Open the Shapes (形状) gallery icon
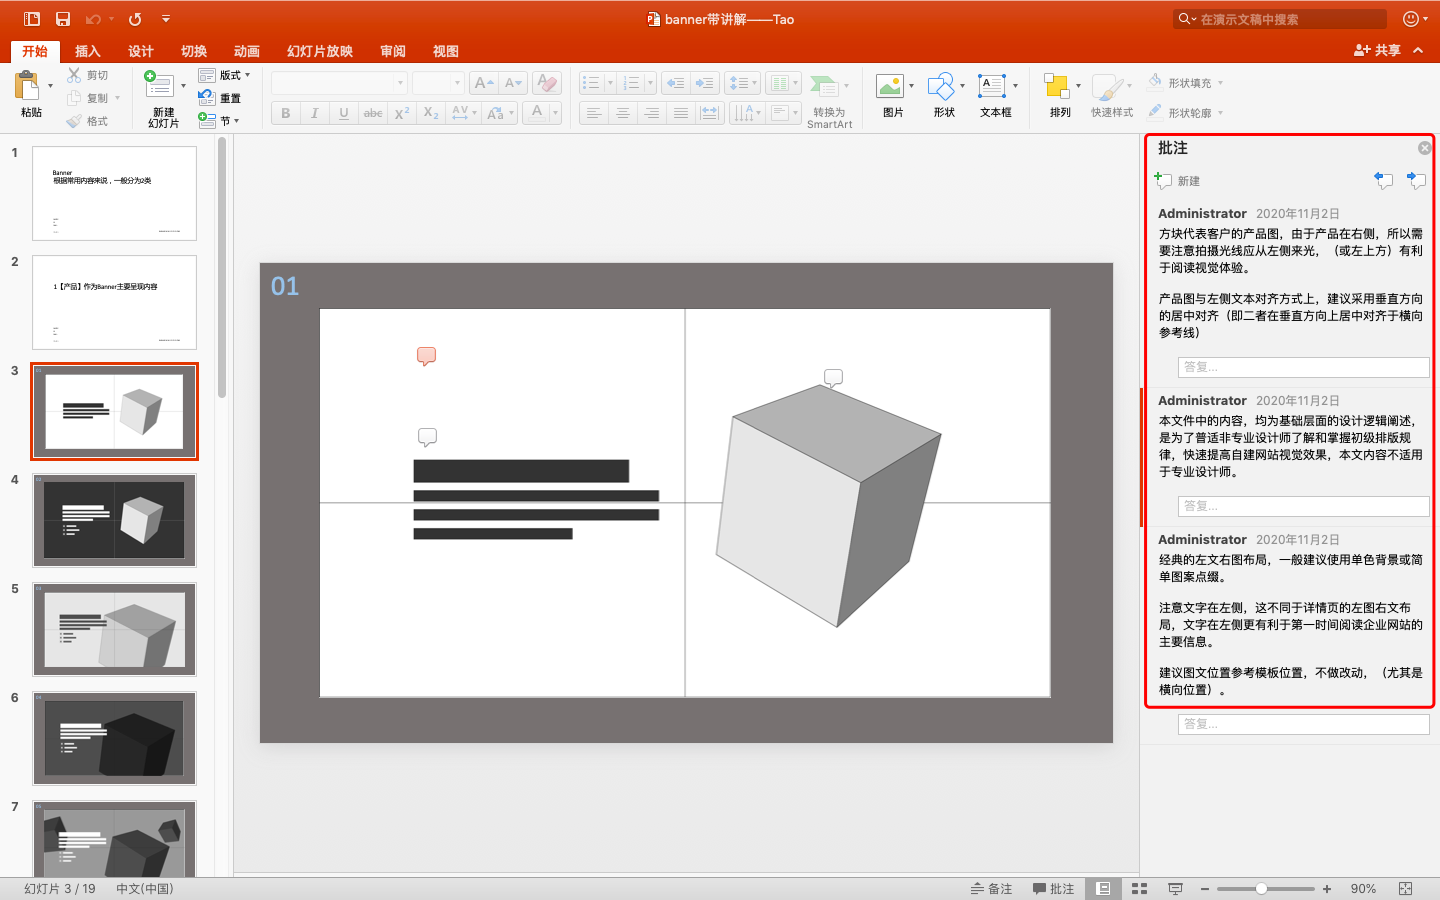Image resolution: width=1440 pixels, height=900 pixels. [940, 87]
